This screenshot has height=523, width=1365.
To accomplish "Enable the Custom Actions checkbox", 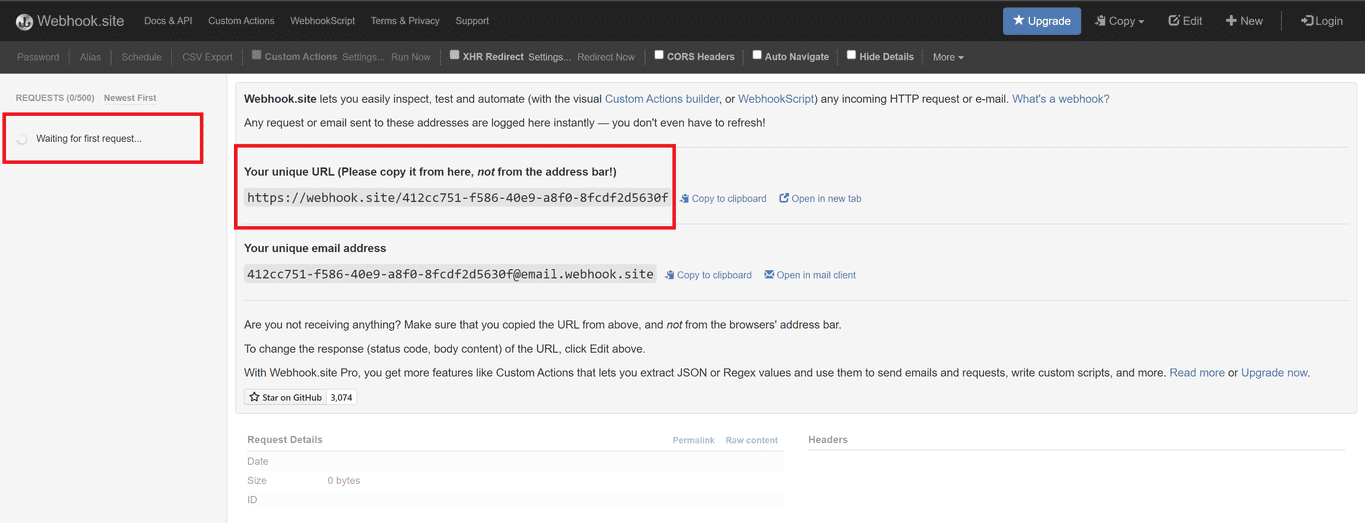I will (x=257, y=56).
